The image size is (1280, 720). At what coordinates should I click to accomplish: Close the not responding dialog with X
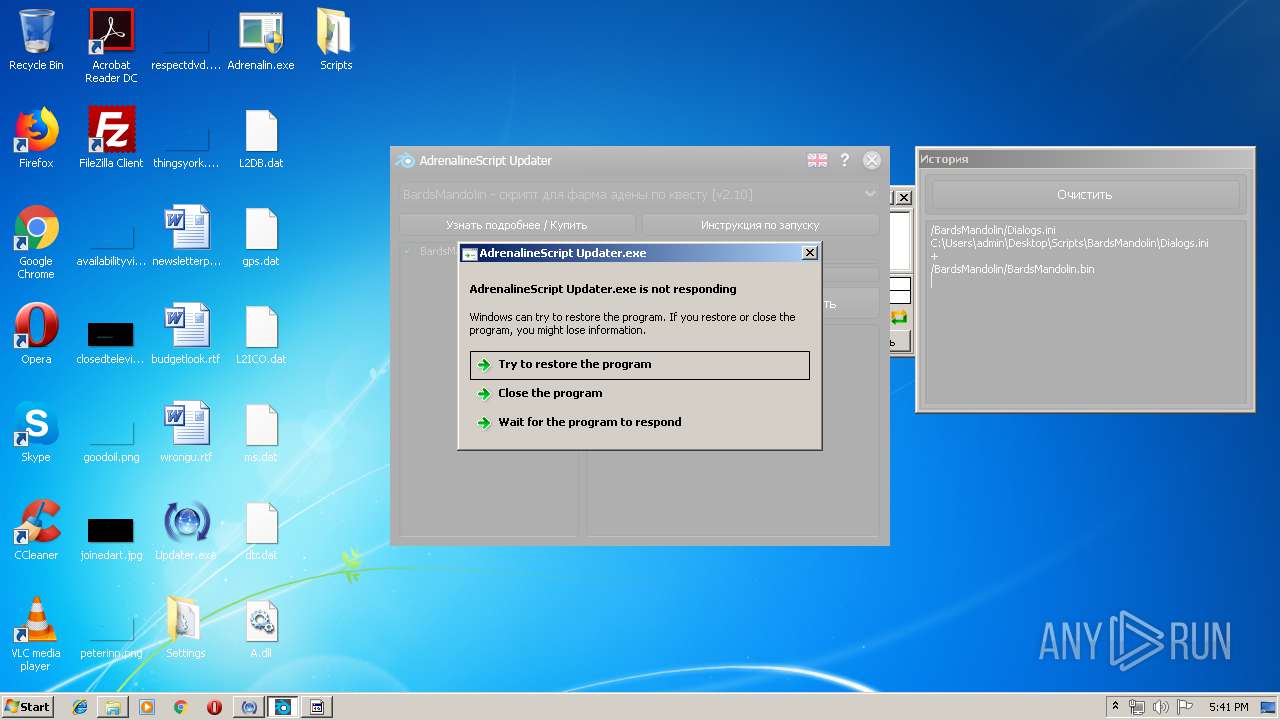point(810,253)
